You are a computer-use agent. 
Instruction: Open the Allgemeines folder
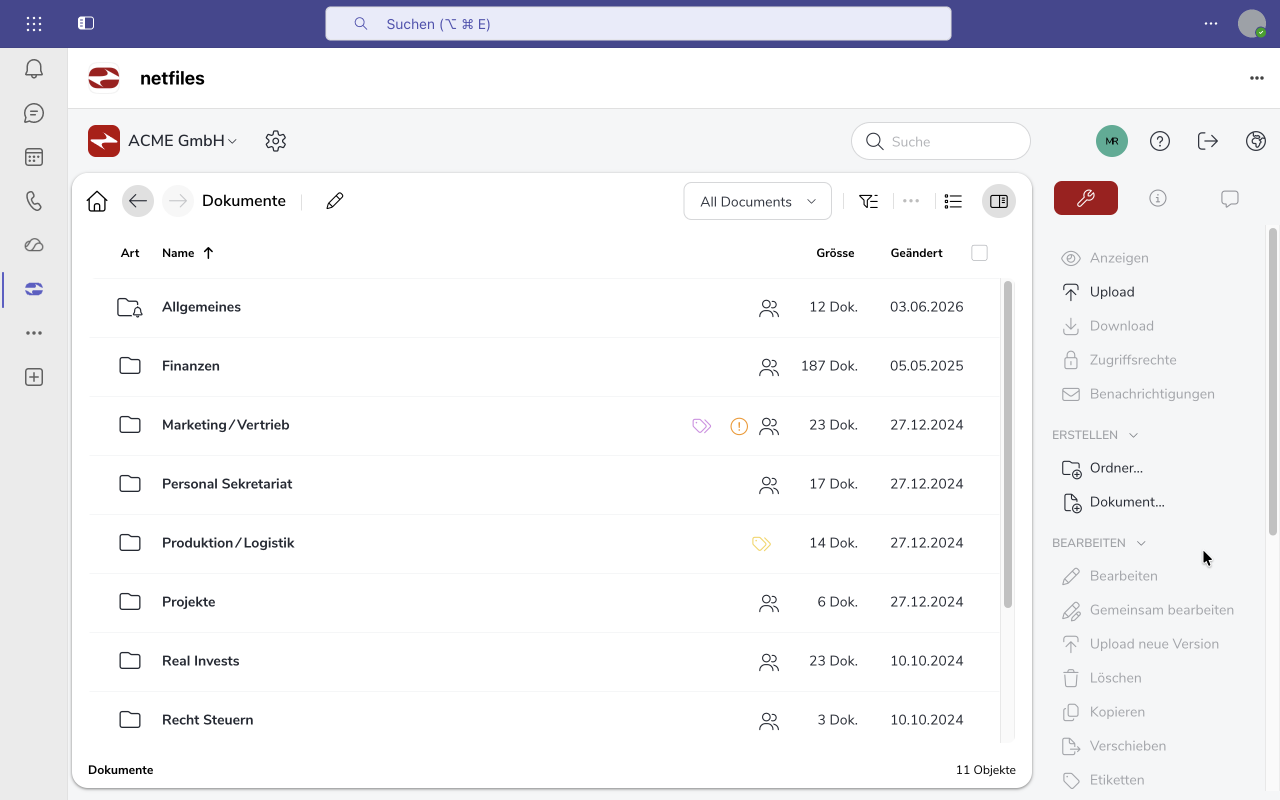point(201,307)
